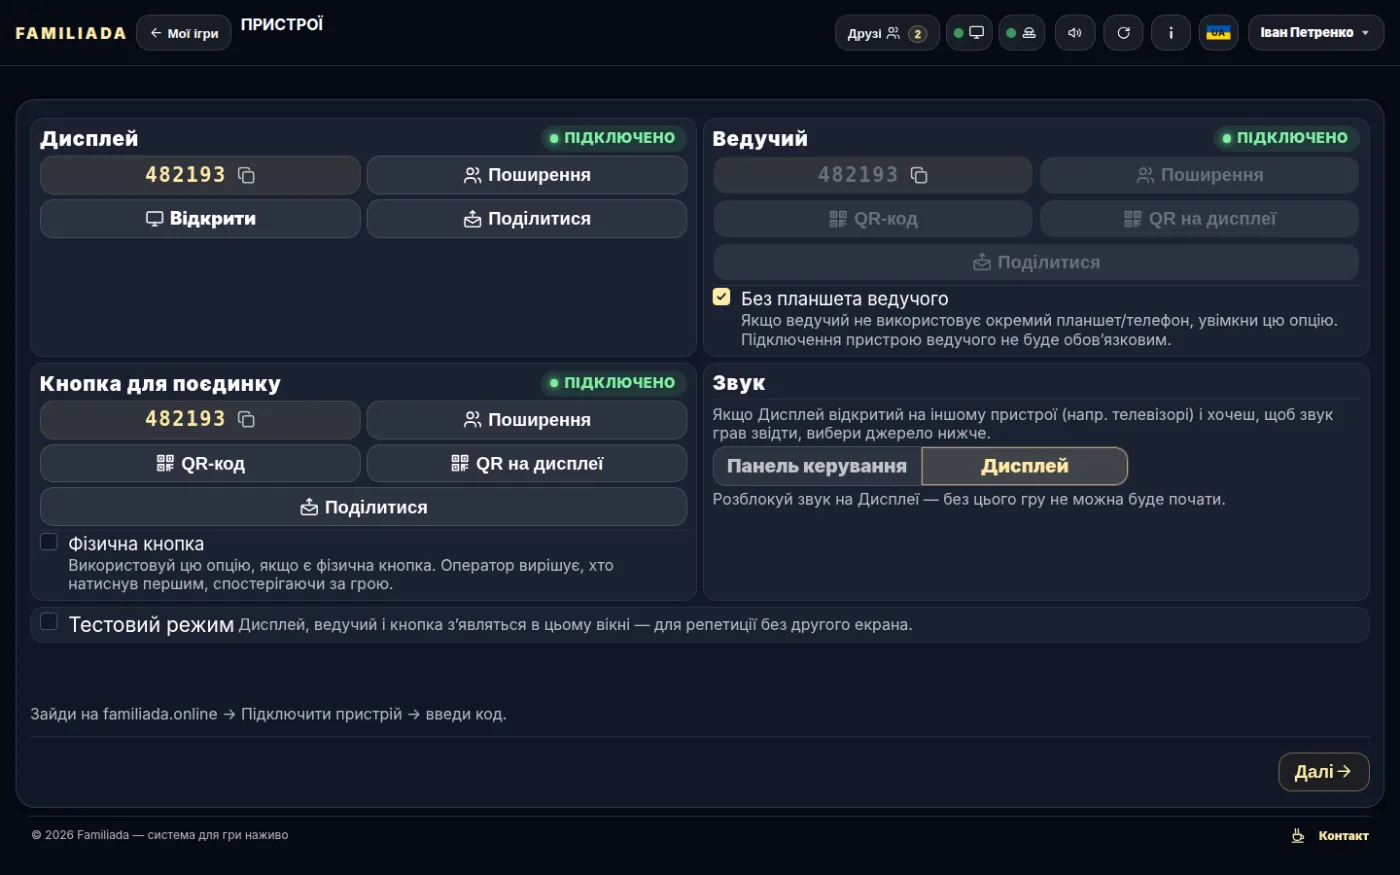The width and height of the screenshot is (1400, 875).
Task: Click the coffee cup icon in footer
Action: click(x=1298, y=835)
